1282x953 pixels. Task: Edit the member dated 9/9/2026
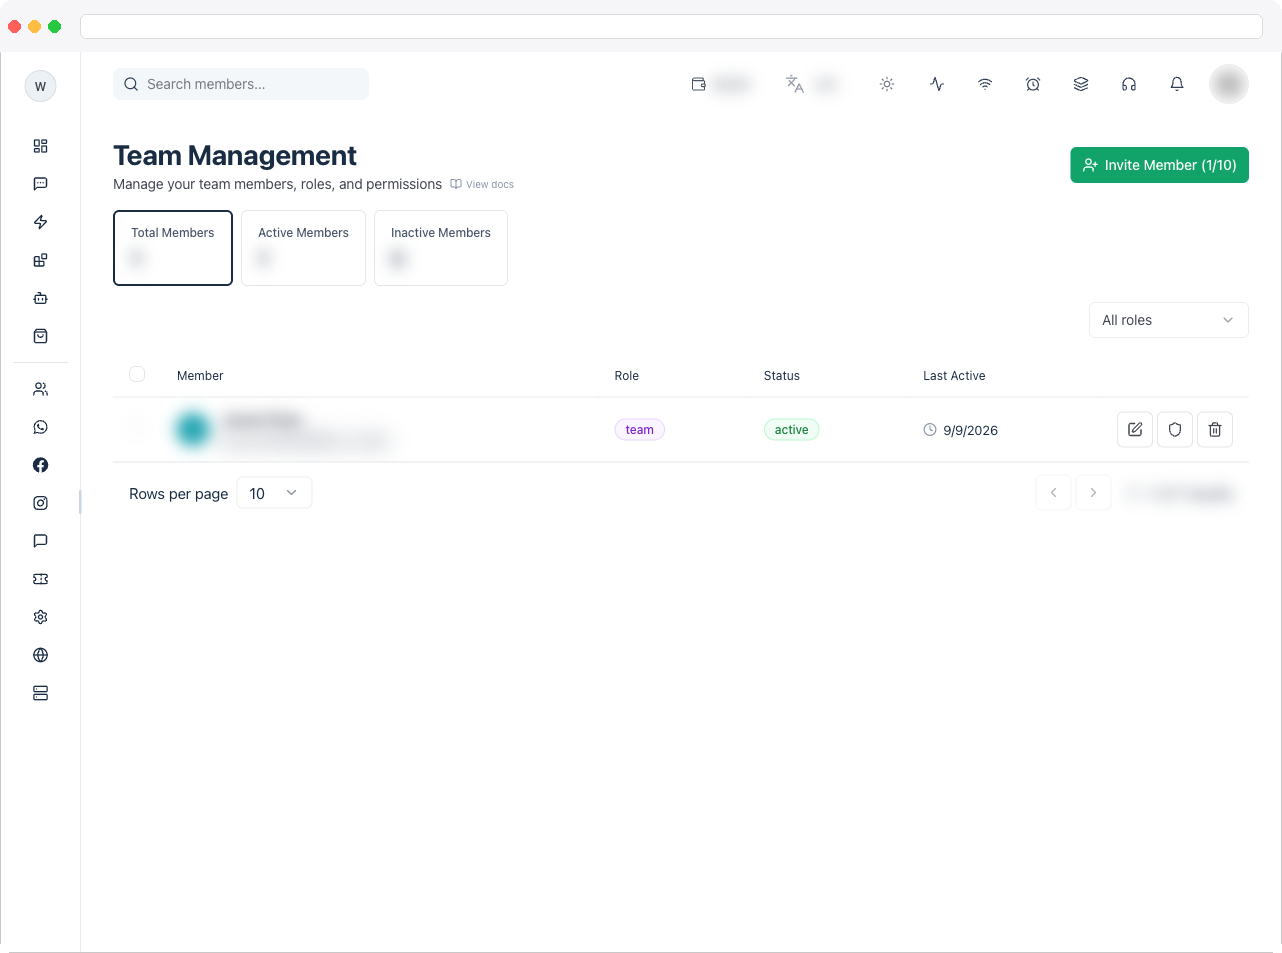click(x=1135, y=430)
